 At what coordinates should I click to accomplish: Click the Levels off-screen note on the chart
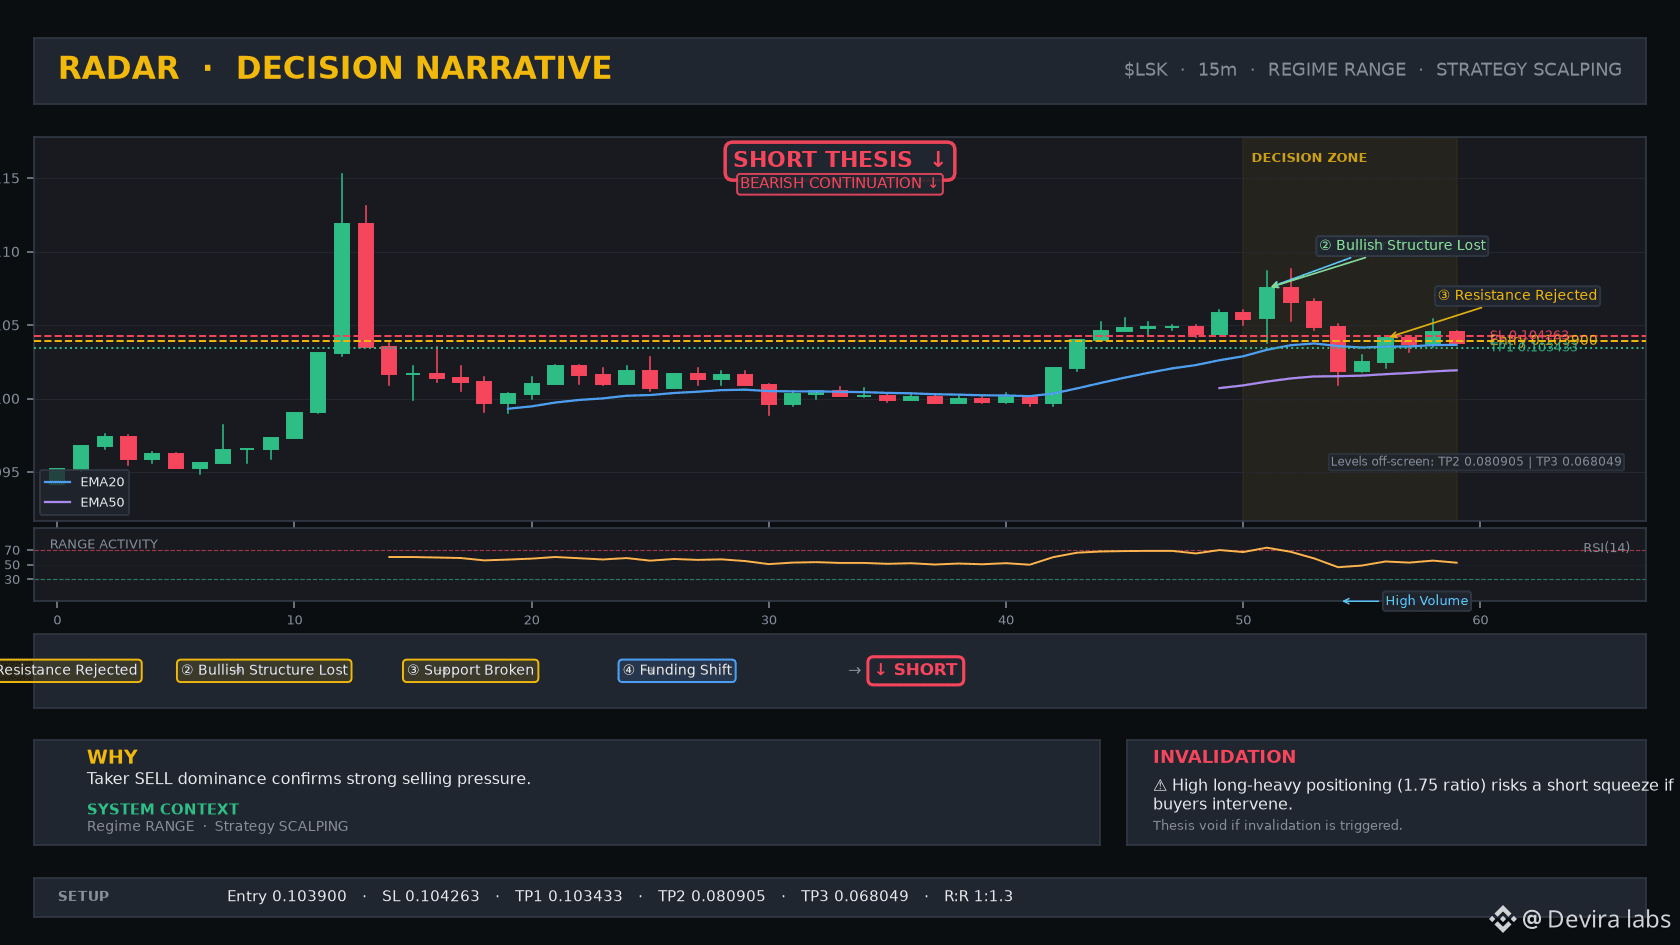coord(1476,462)
